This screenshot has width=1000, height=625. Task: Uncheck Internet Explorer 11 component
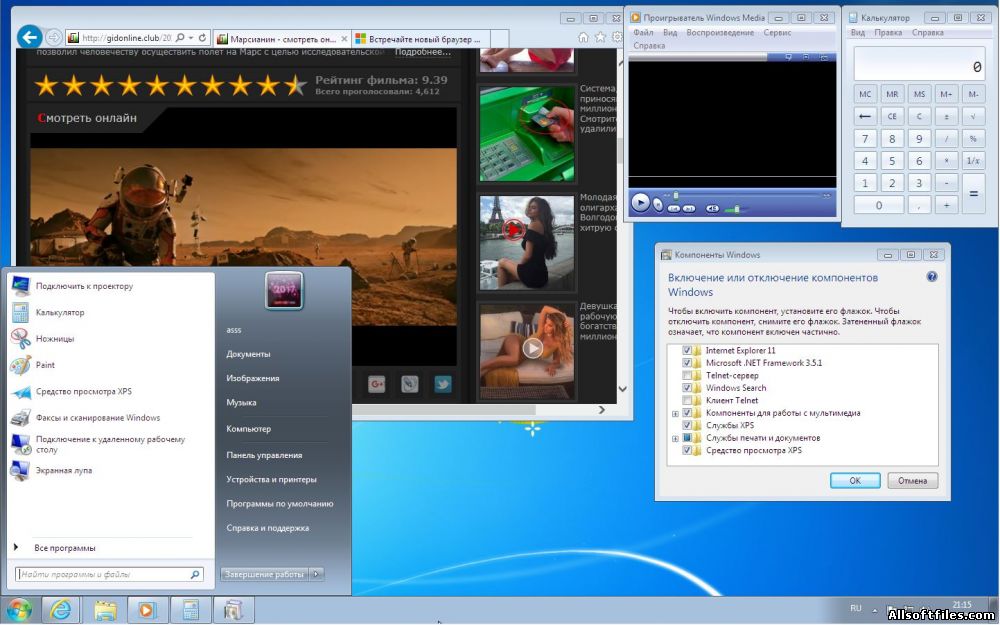[686, 351]
